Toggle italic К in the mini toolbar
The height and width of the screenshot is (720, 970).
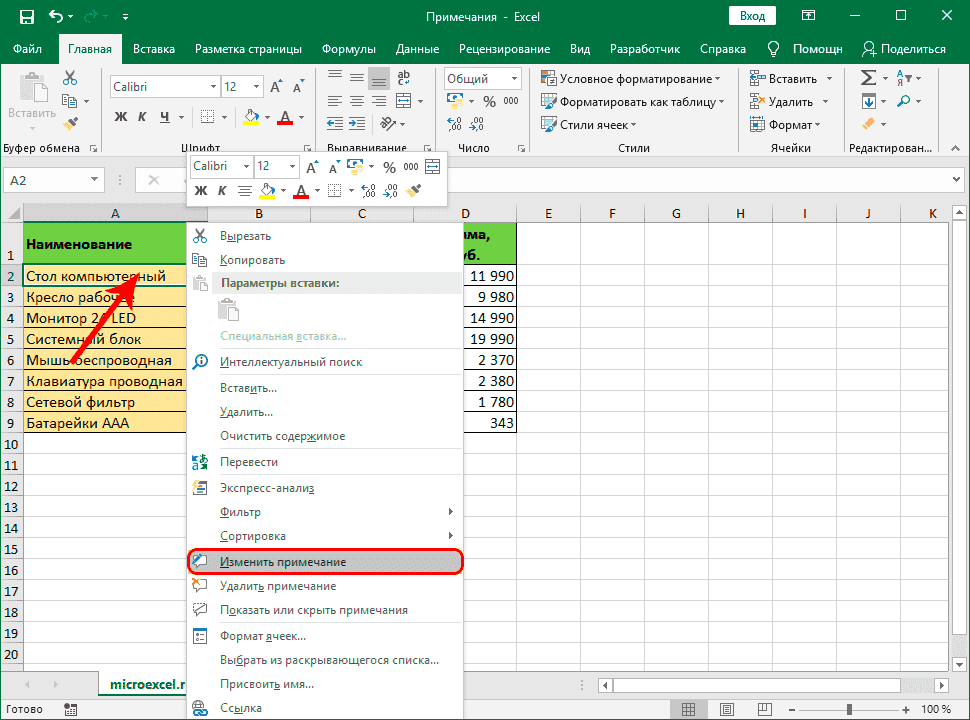pos(221,190)
